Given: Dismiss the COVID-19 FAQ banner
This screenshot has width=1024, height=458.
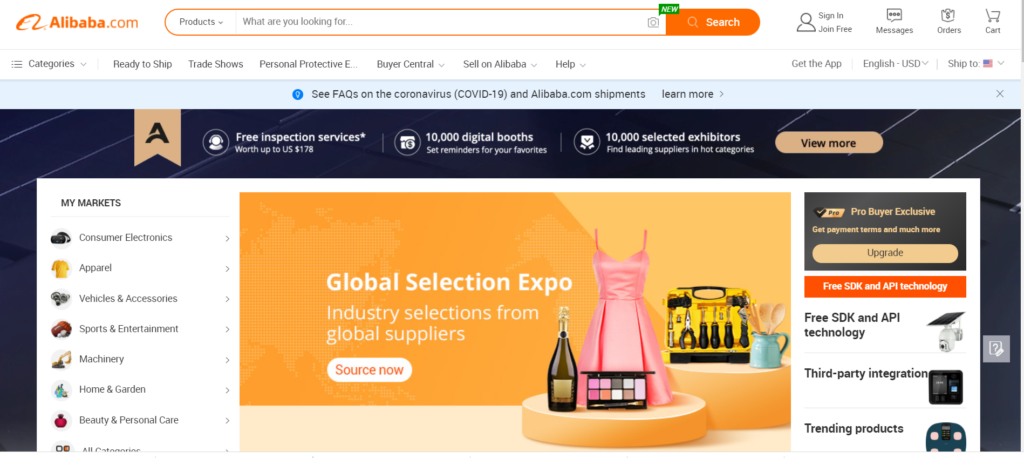Looking at the screenshot, I should pos(1000,94).
